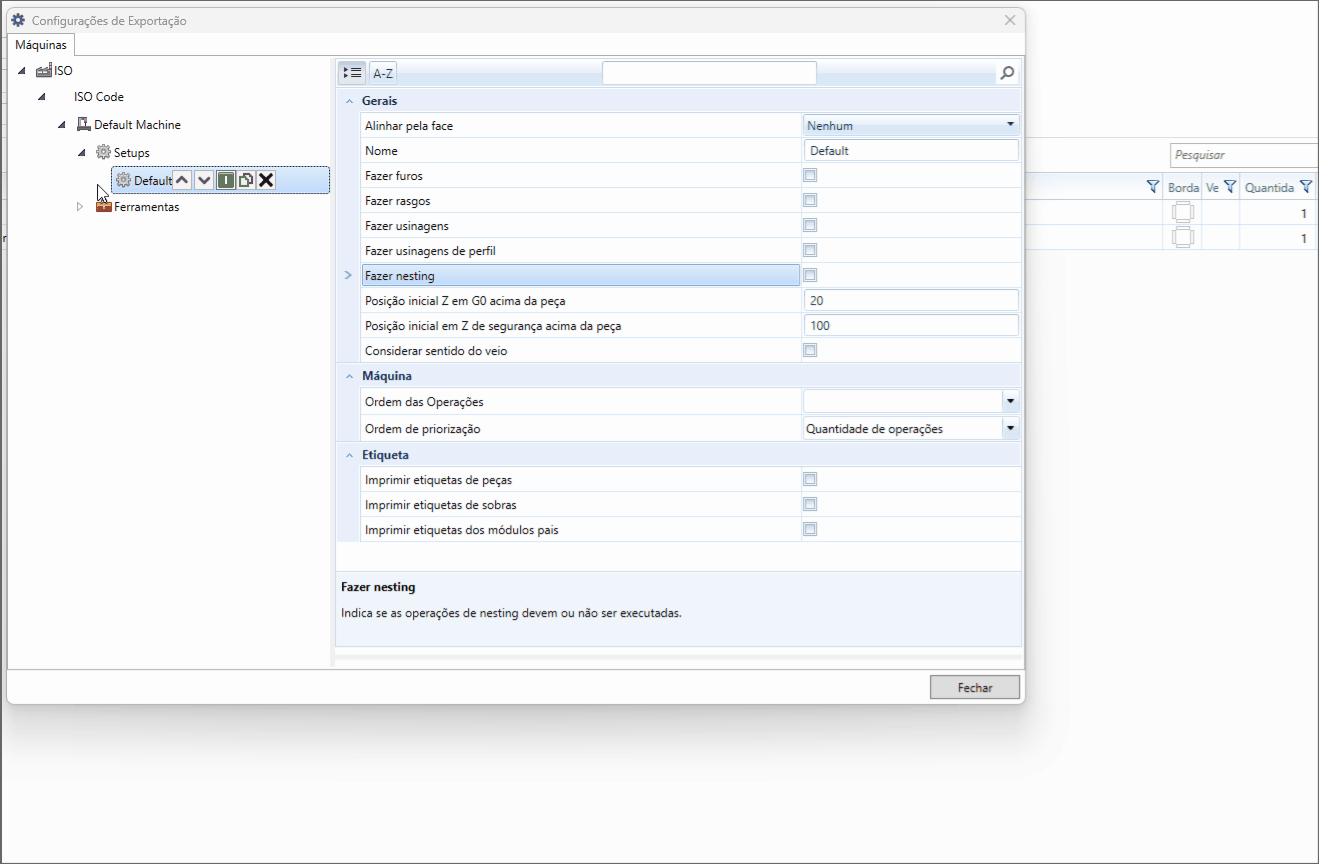
Task: Click the Fazer nesting property label
Action: [400, 276]
